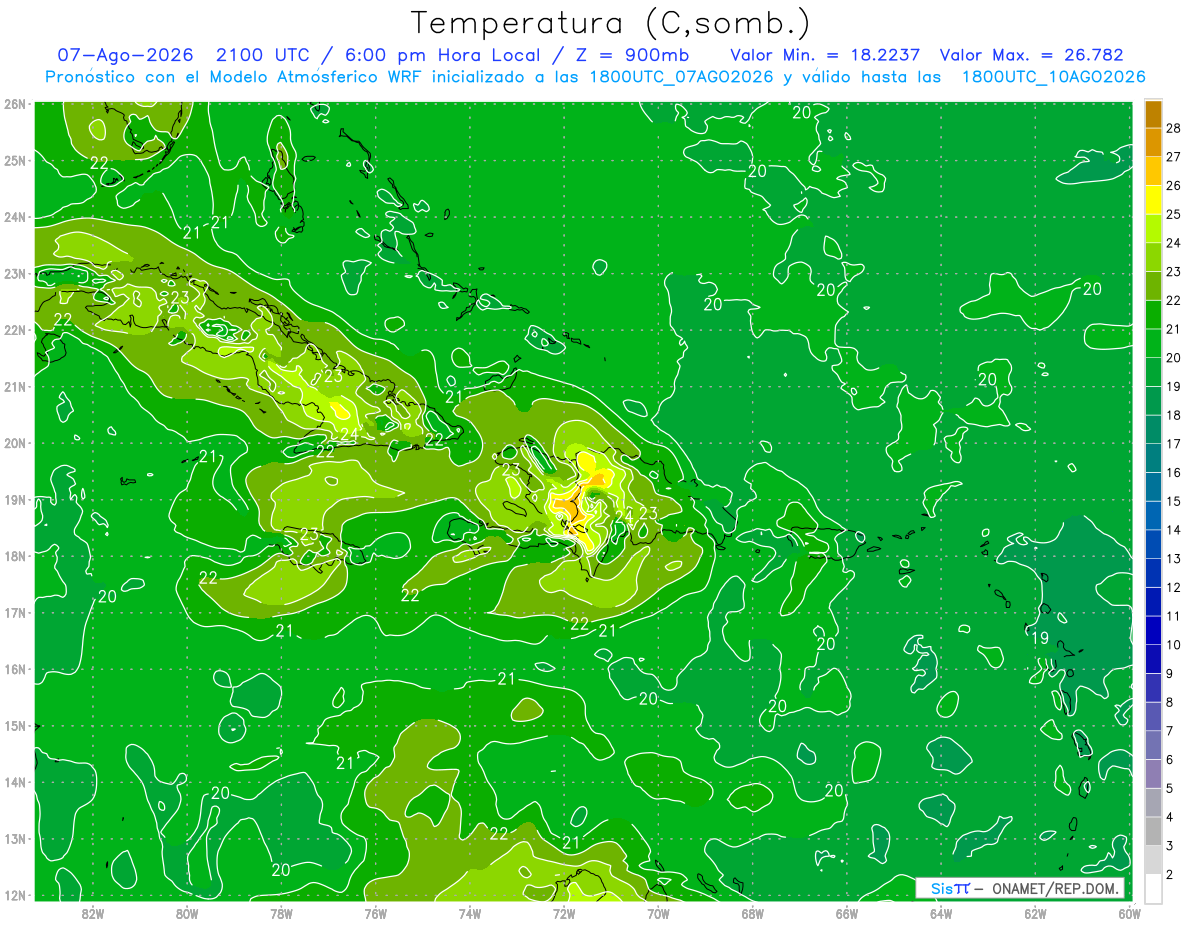Click the 19N latitude axis label
The height and width of the screenshot is (927, 1200).
tap(14, 499)
